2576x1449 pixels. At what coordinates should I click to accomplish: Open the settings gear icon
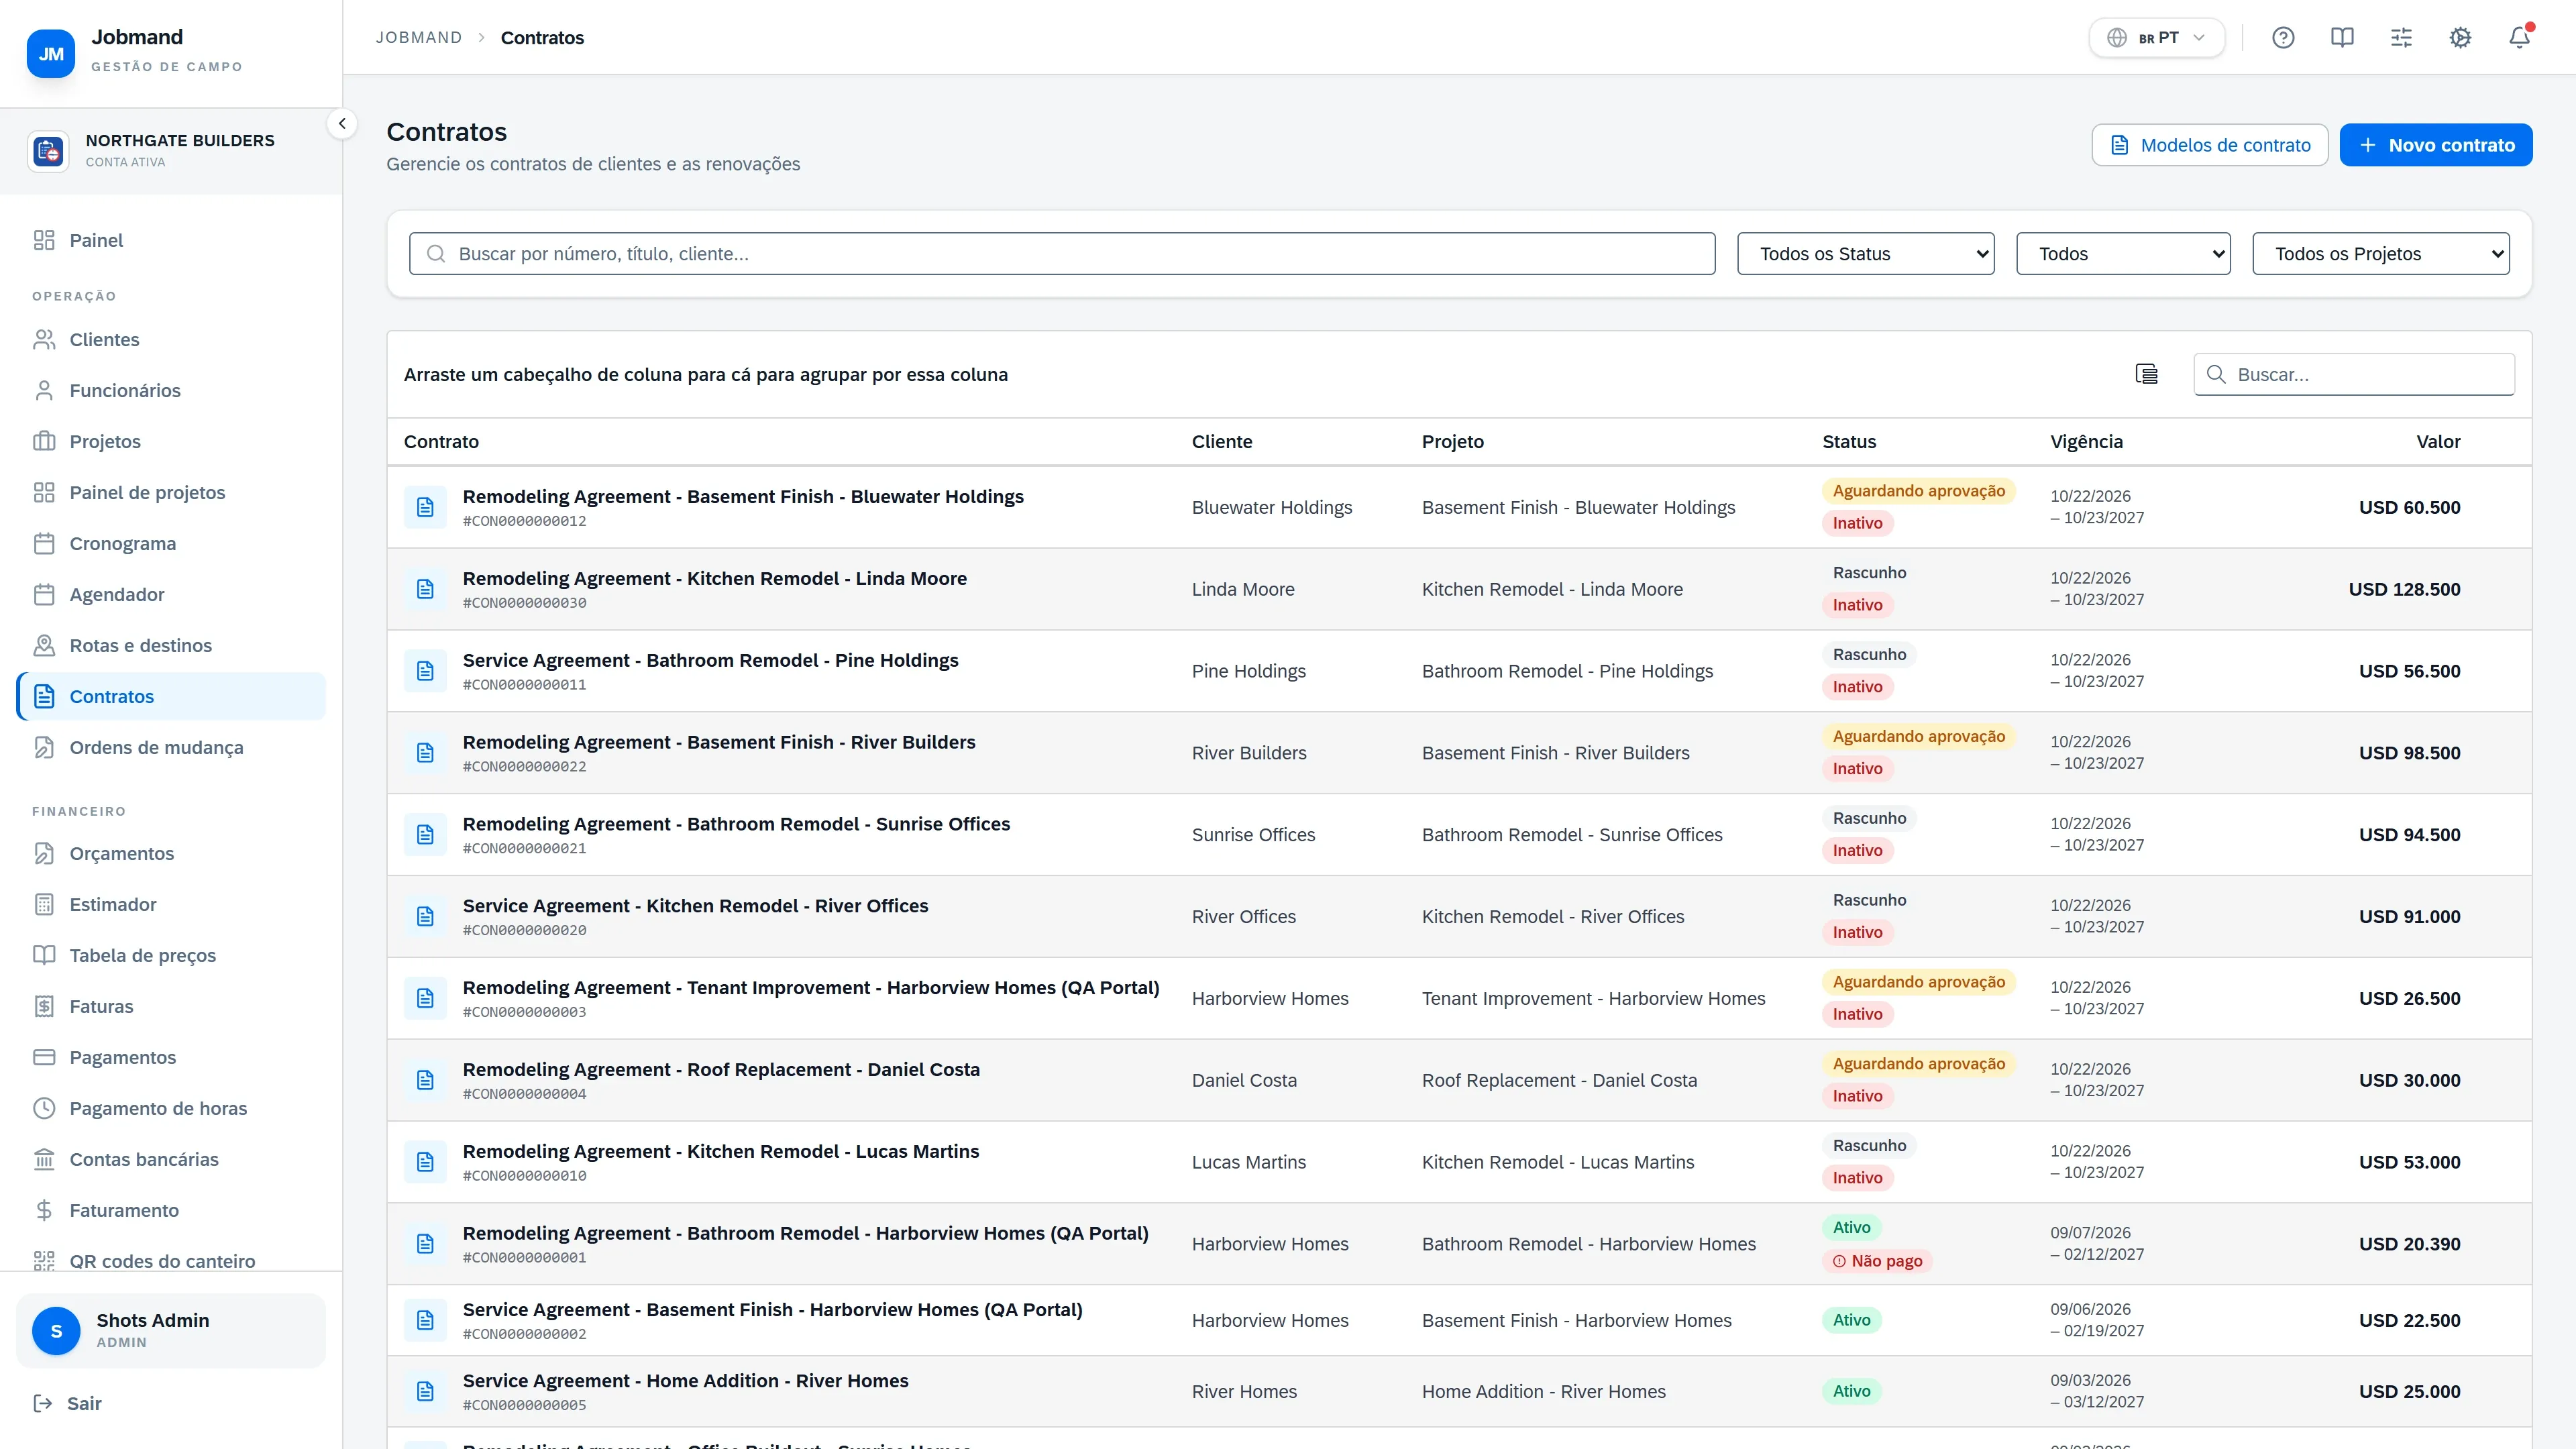click(x=2460, y=37)
